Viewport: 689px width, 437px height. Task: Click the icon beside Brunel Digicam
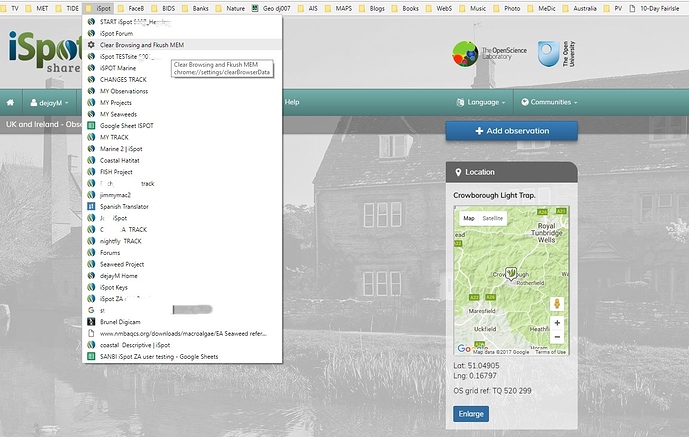[x=91, y=322]
